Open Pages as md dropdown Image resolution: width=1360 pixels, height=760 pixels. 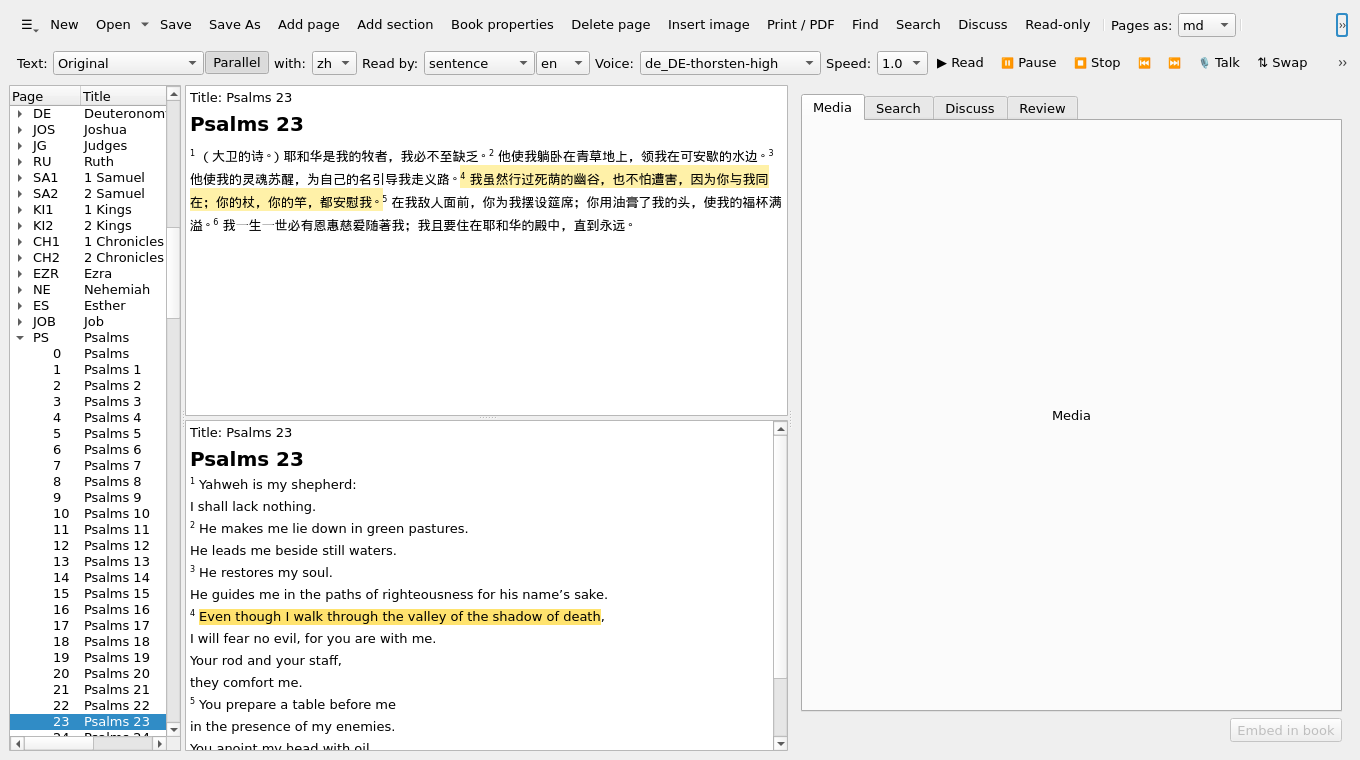pyautogui.click(x=1207, y=25)
